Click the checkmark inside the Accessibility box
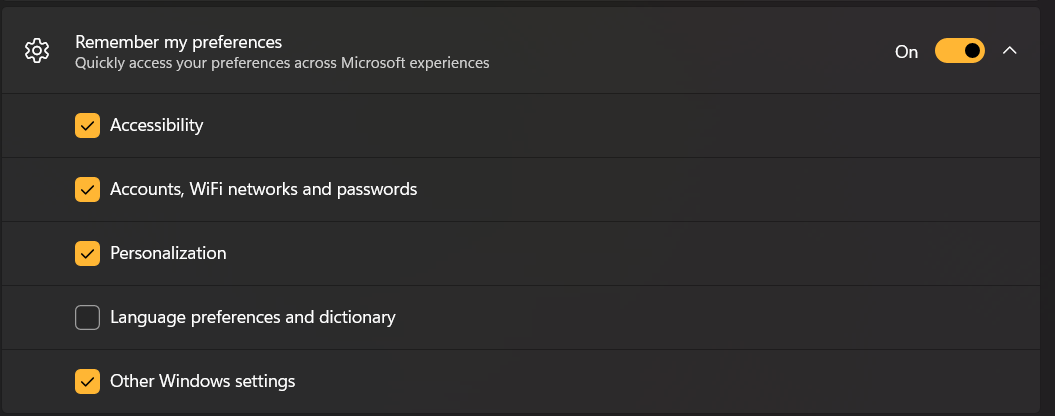 pos(87,125)
